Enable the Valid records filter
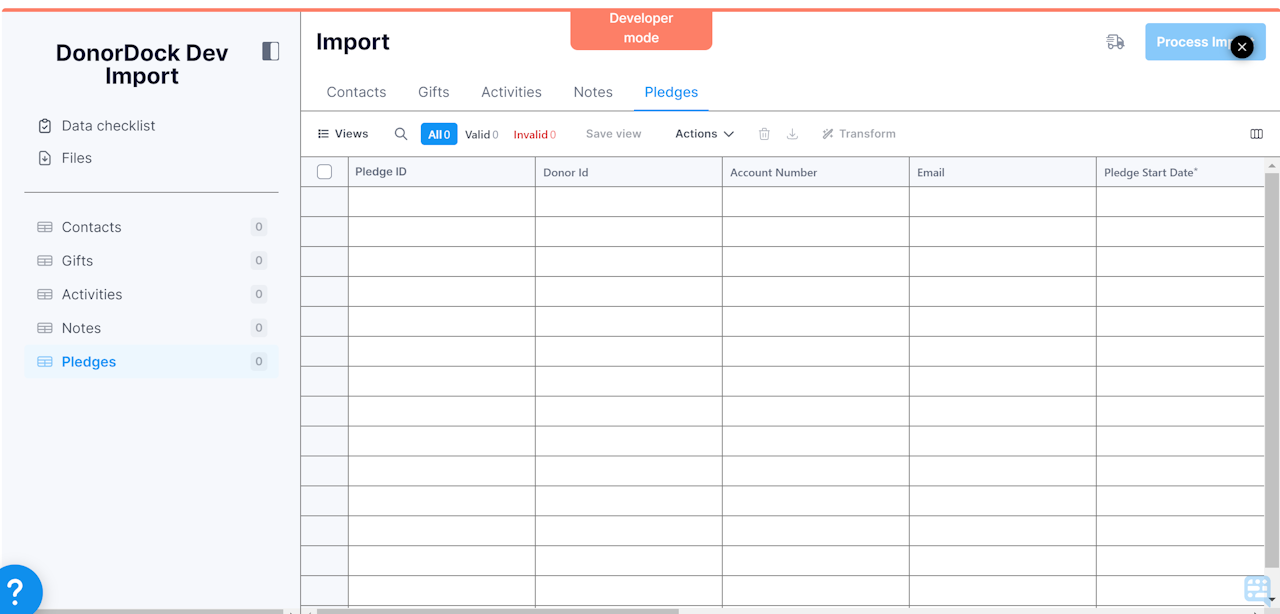Viewport: 1280px width, 614px height. (x=481, y=133)
